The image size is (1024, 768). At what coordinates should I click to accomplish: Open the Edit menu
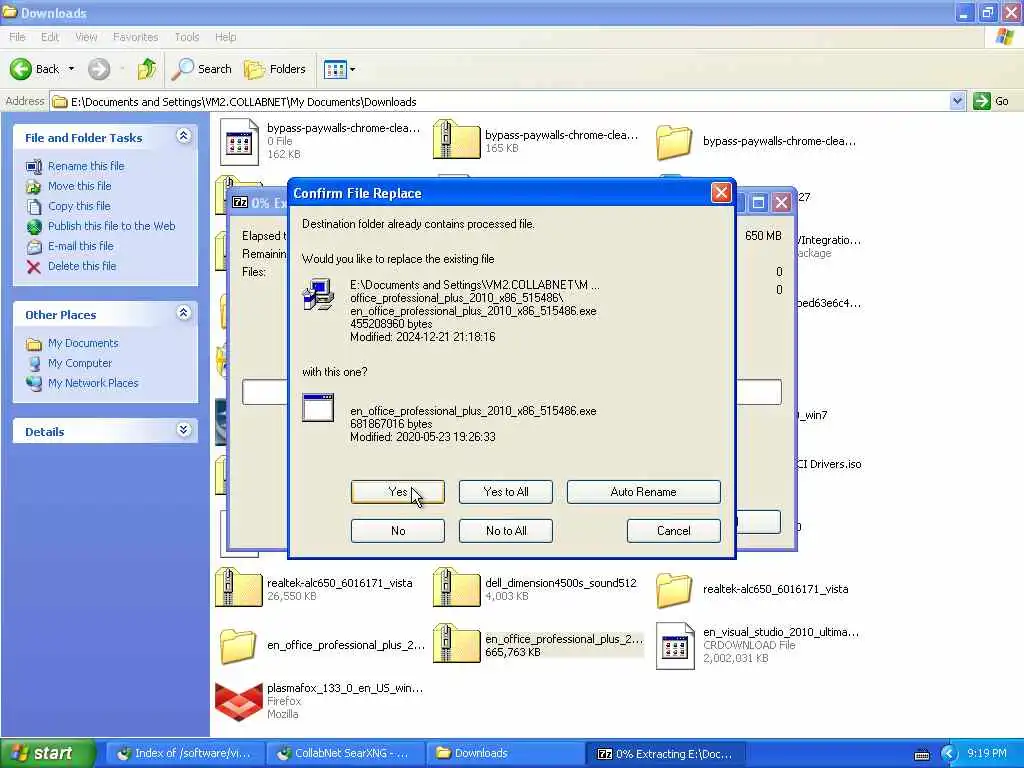[x=50, y=37]
